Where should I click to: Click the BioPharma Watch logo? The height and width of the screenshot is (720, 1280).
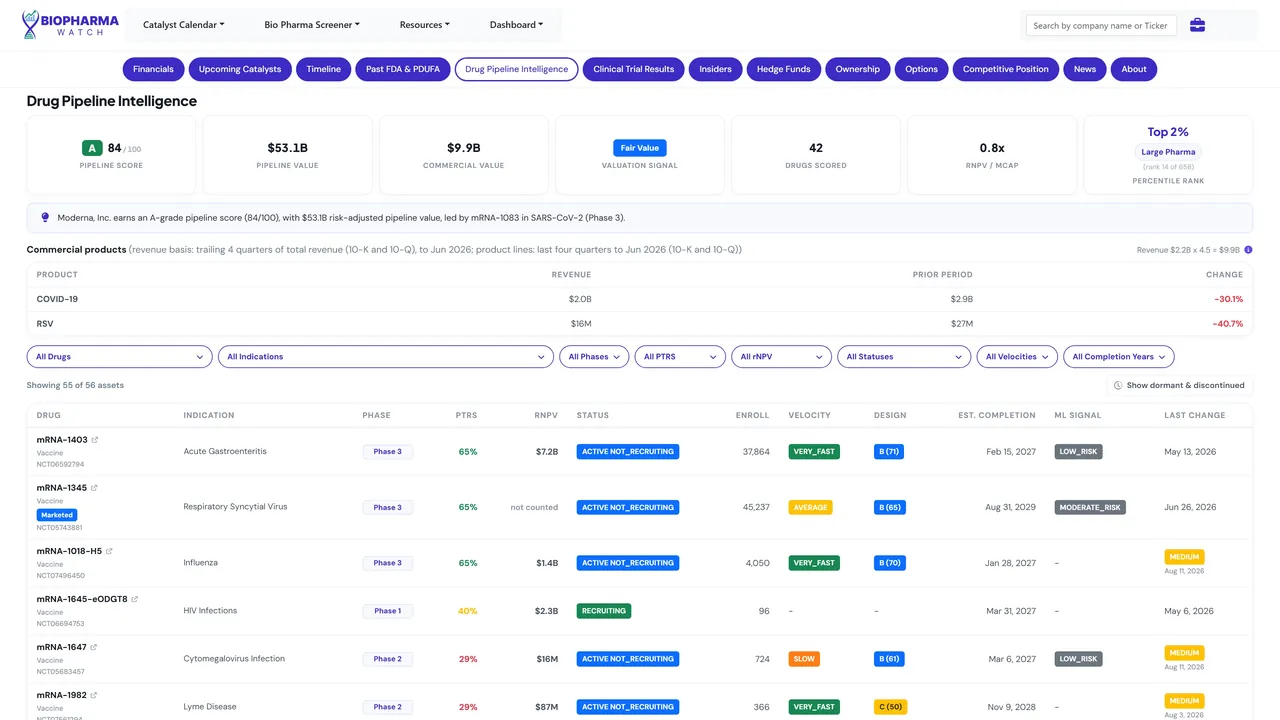pyautogui.click(x=70, y=25)
